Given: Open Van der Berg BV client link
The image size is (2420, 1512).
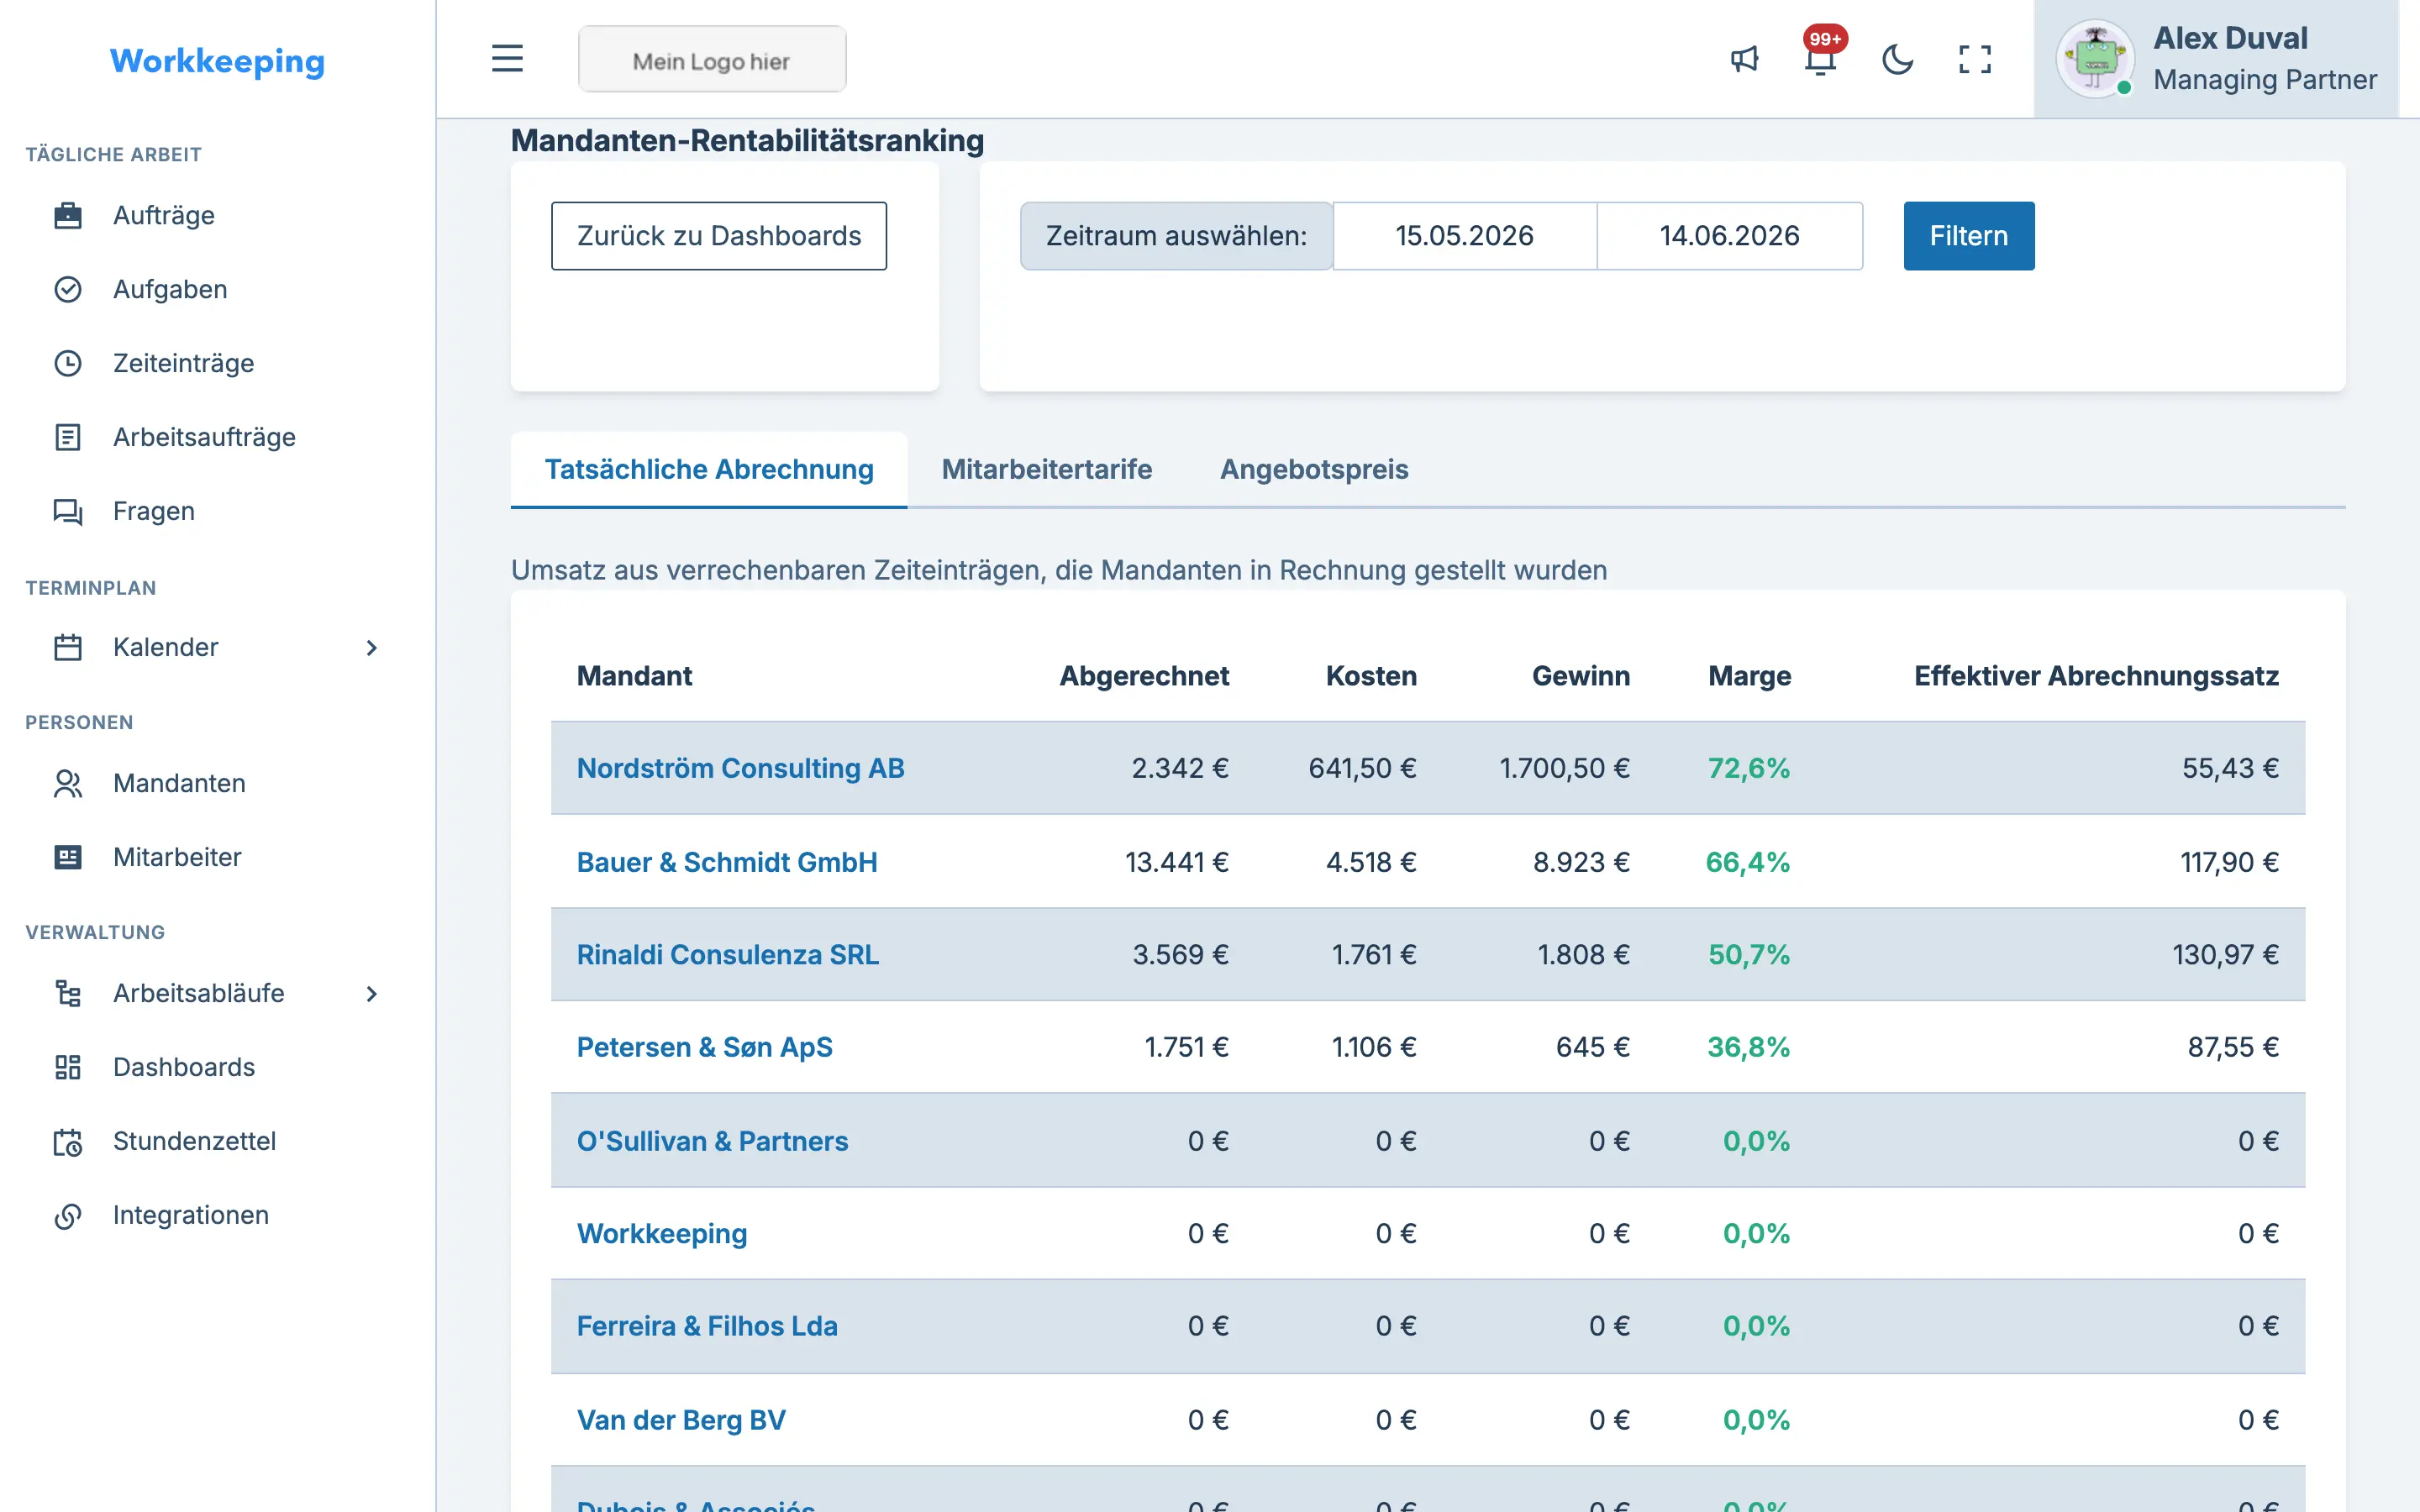Looking at the screenshot, I should click(681, 1420).
